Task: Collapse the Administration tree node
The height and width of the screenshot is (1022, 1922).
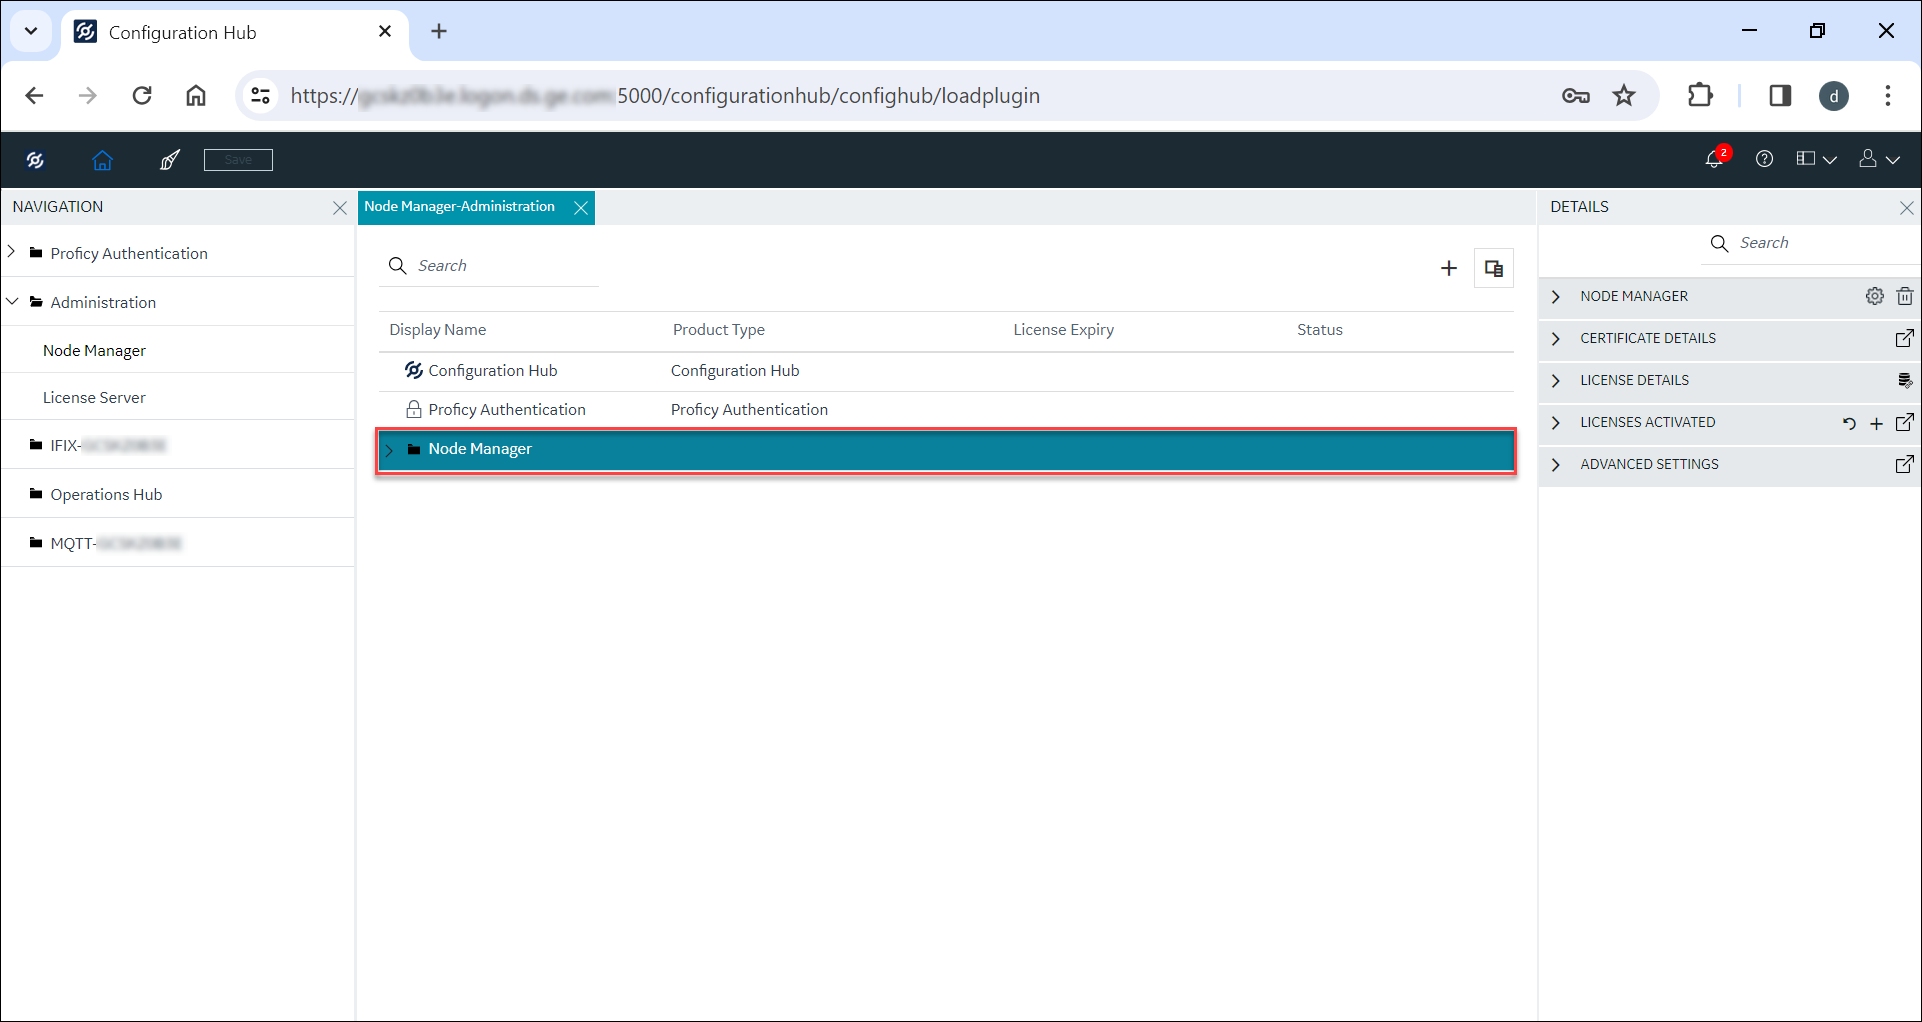Action: [x=12, y=301]
